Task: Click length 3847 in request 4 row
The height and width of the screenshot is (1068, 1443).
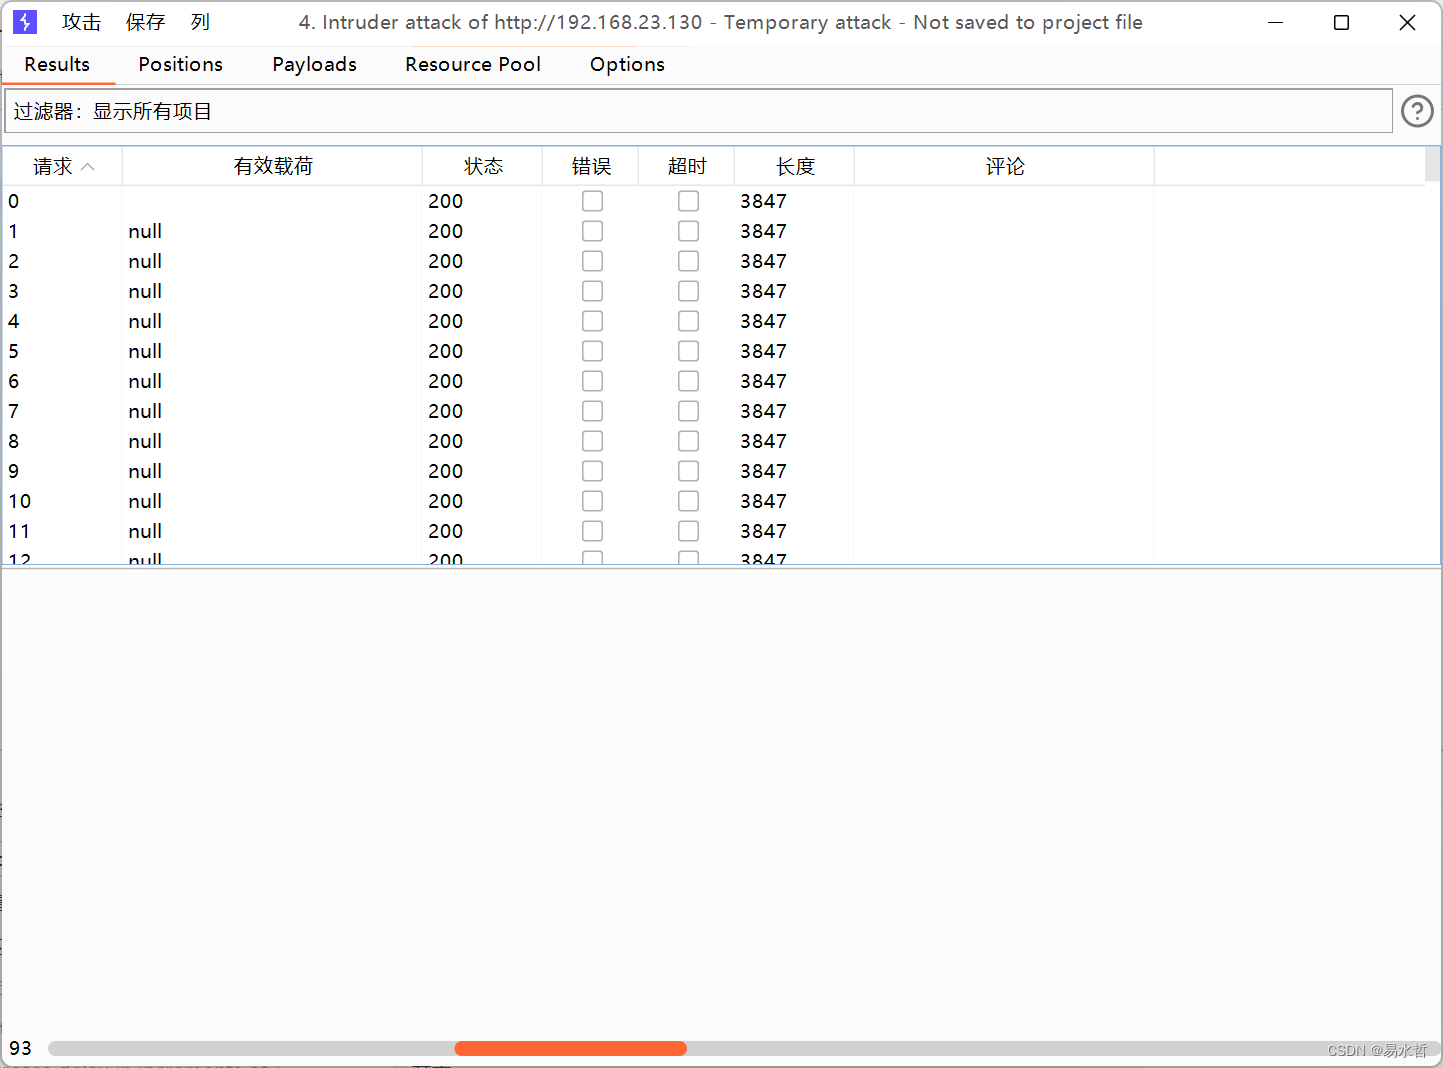Action: [763, 321]
